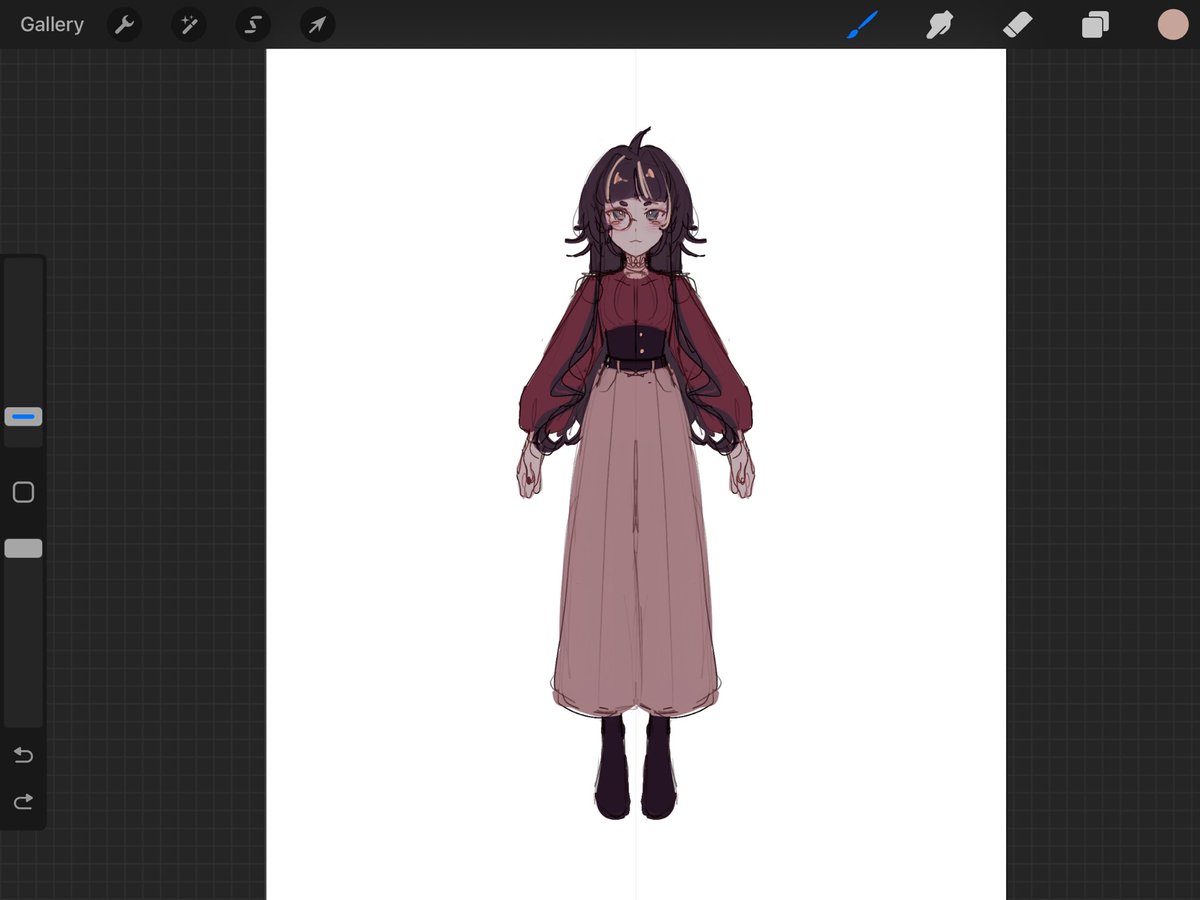Click the brush size slider handle
The image size is (1200, 900).
tap(23, 416)
